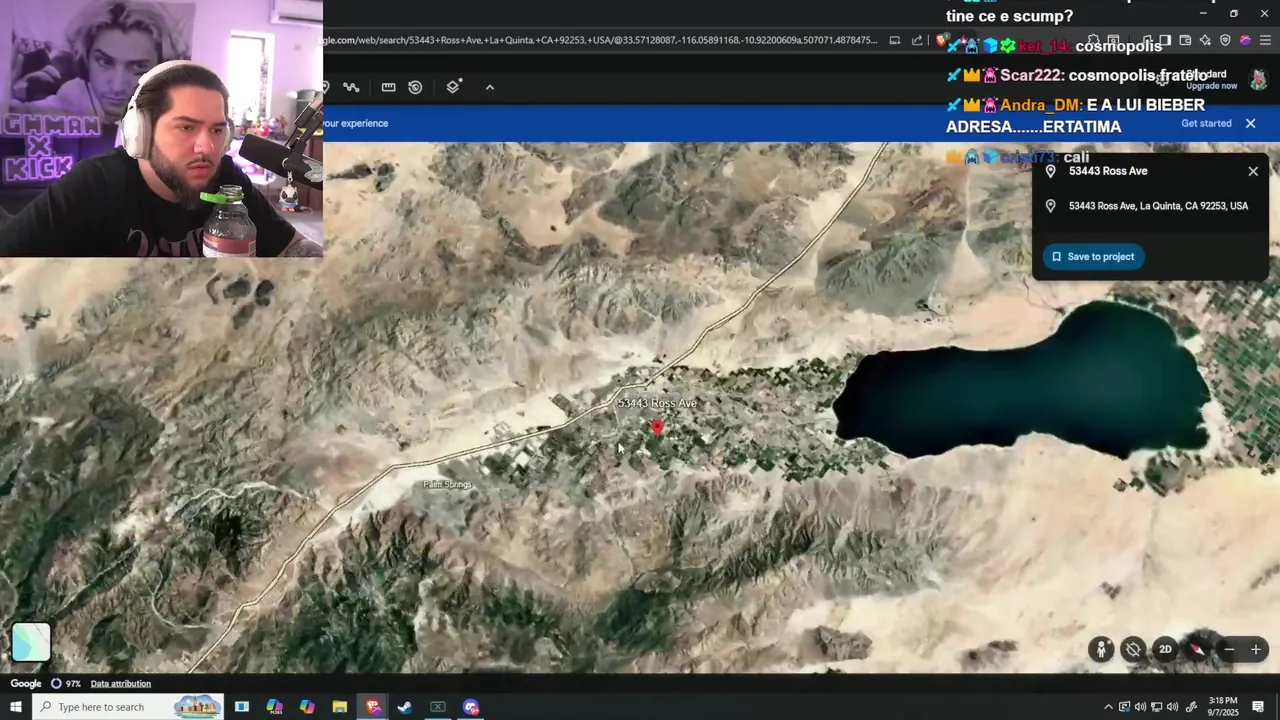Click the Upgrade now link

[1212, 86]
